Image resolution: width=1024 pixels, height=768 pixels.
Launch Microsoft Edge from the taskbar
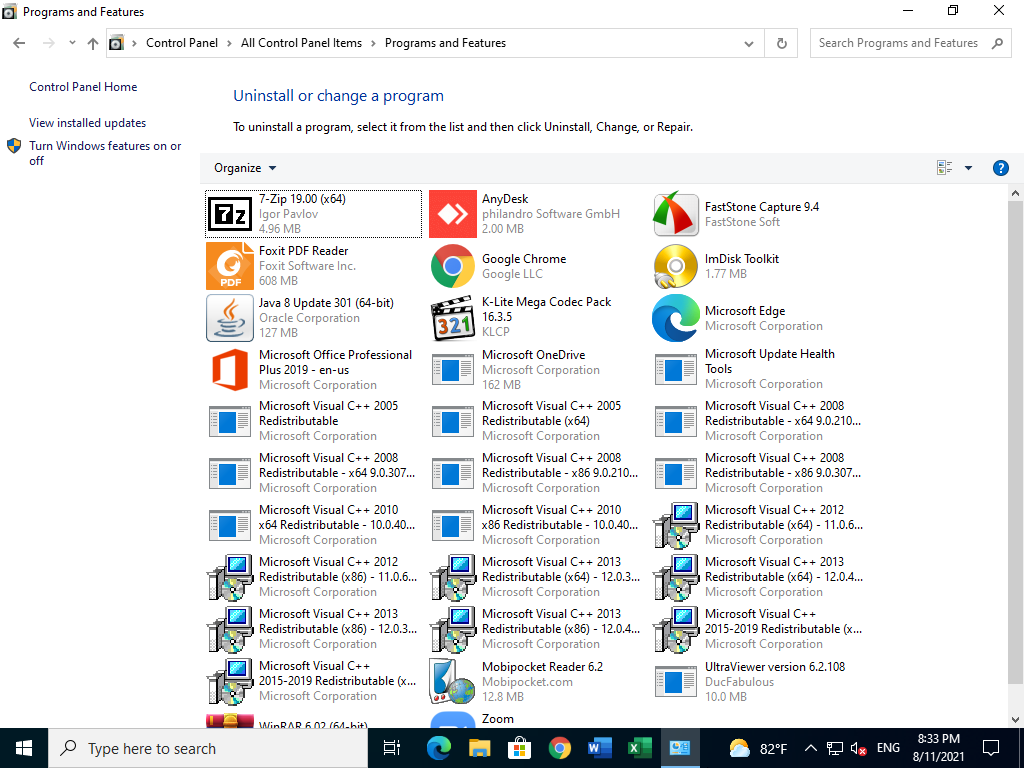pos(439,748)
